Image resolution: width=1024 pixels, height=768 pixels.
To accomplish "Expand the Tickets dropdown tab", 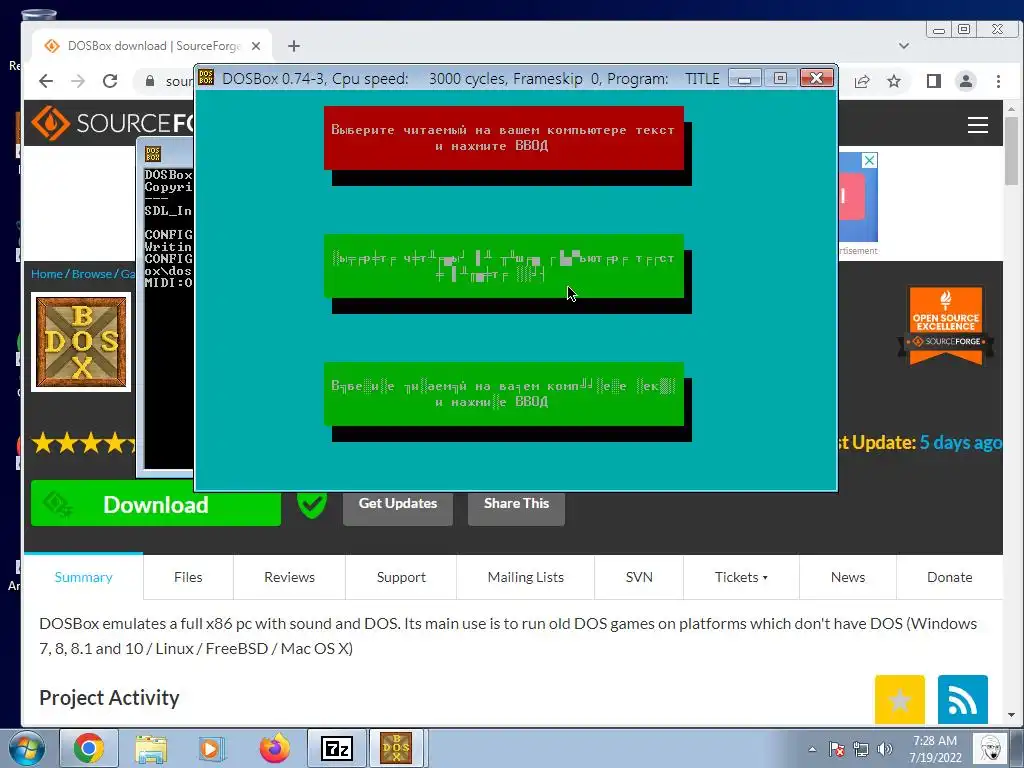I will click(x=741, y=577).
